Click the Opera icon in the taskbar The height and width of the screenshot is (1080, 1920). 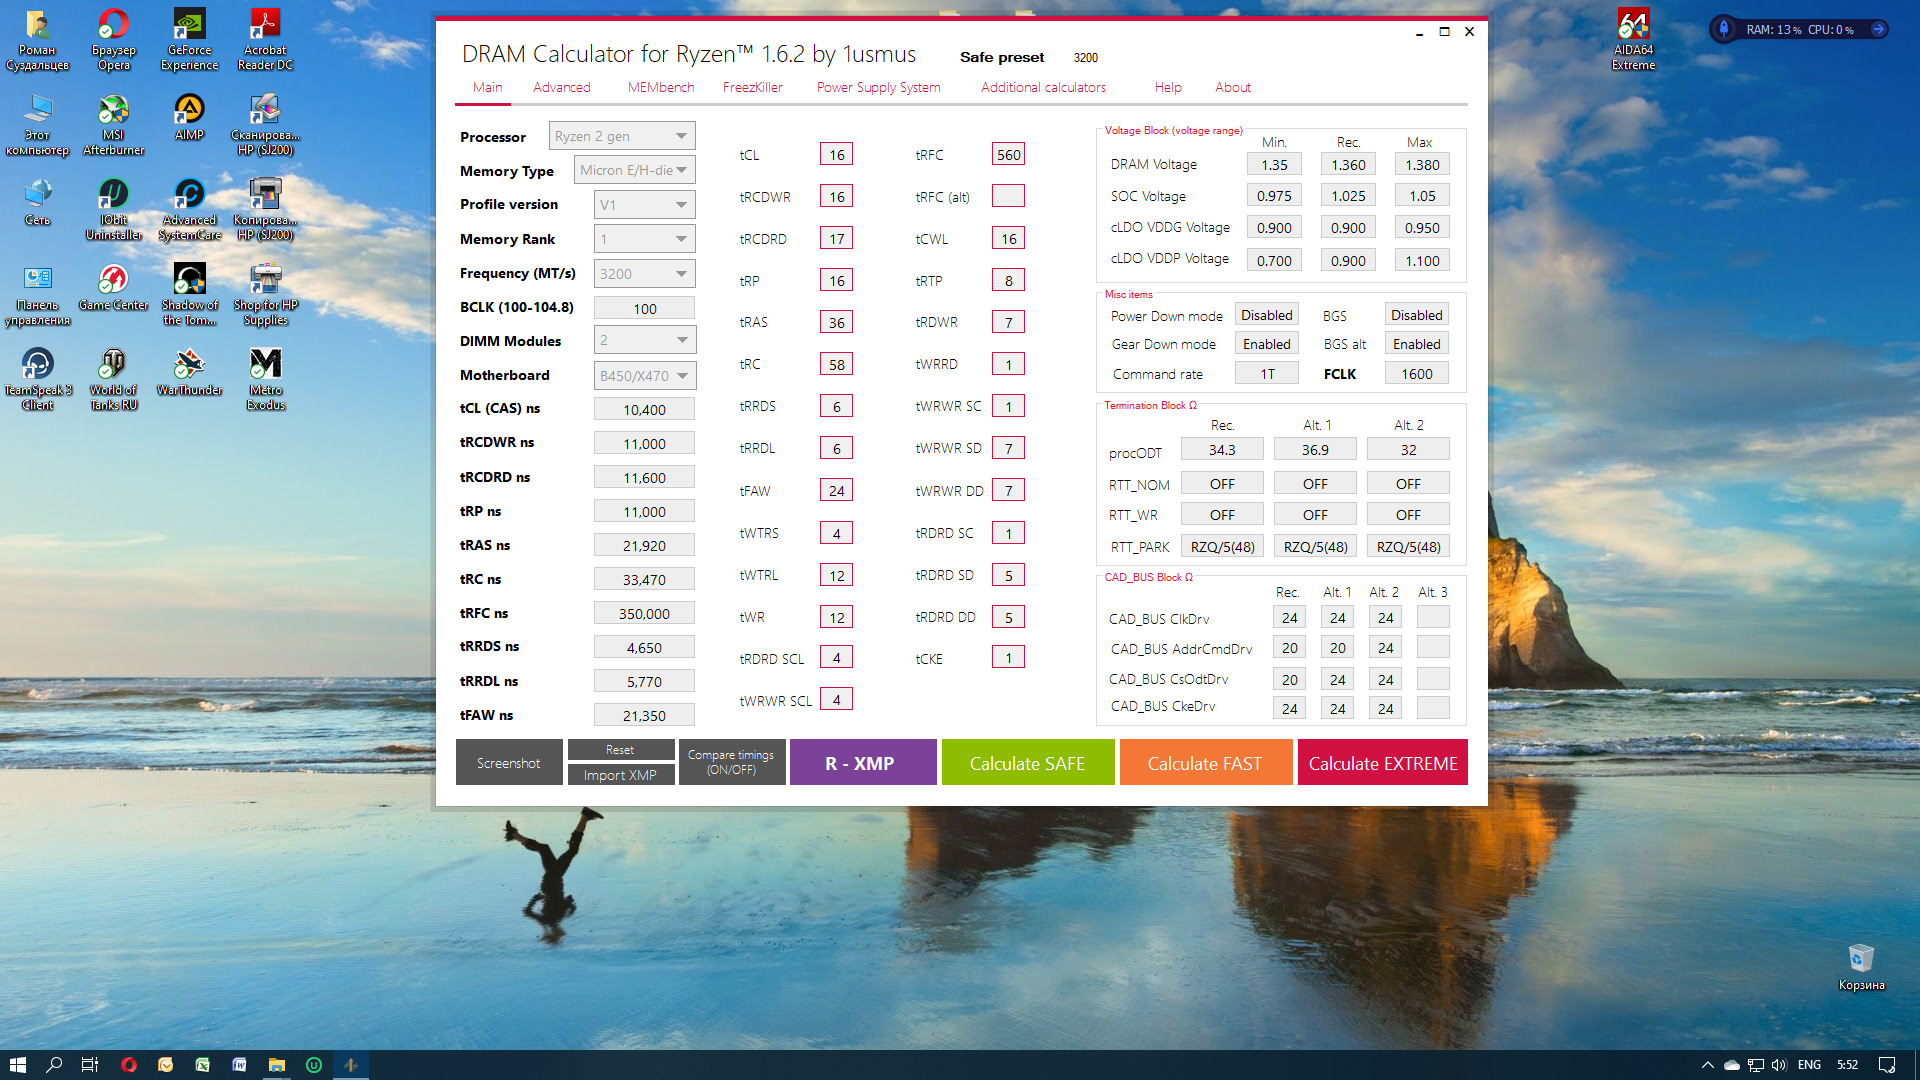pos(129,1065)
